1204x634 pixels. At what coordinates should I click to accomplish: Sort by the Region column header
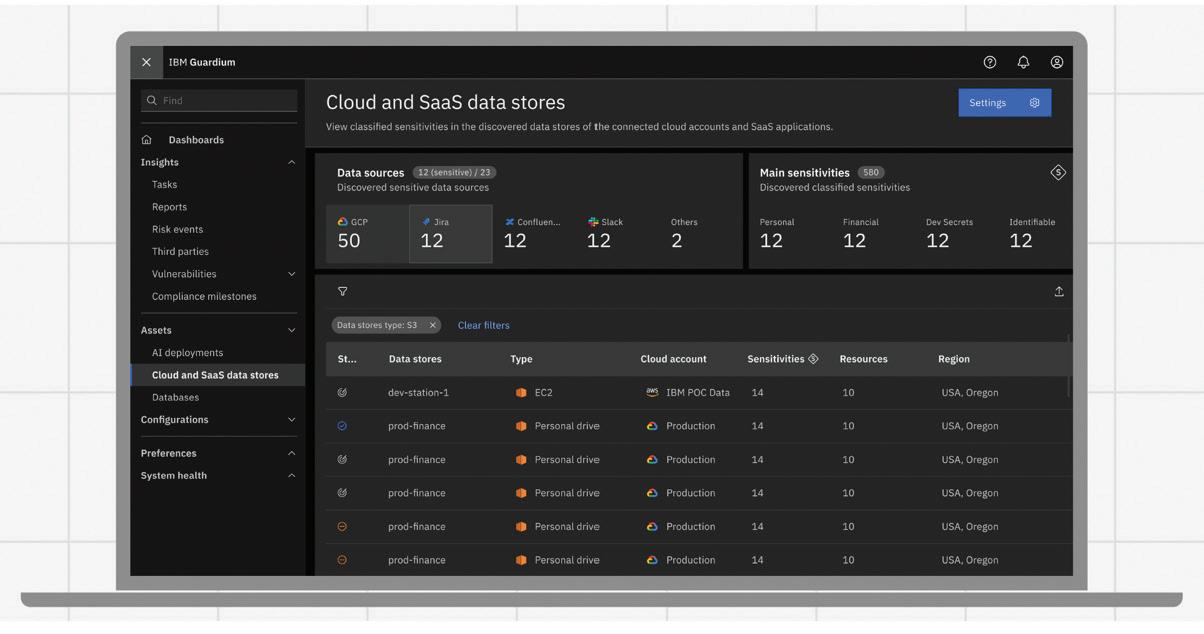[x=954, y=359]
